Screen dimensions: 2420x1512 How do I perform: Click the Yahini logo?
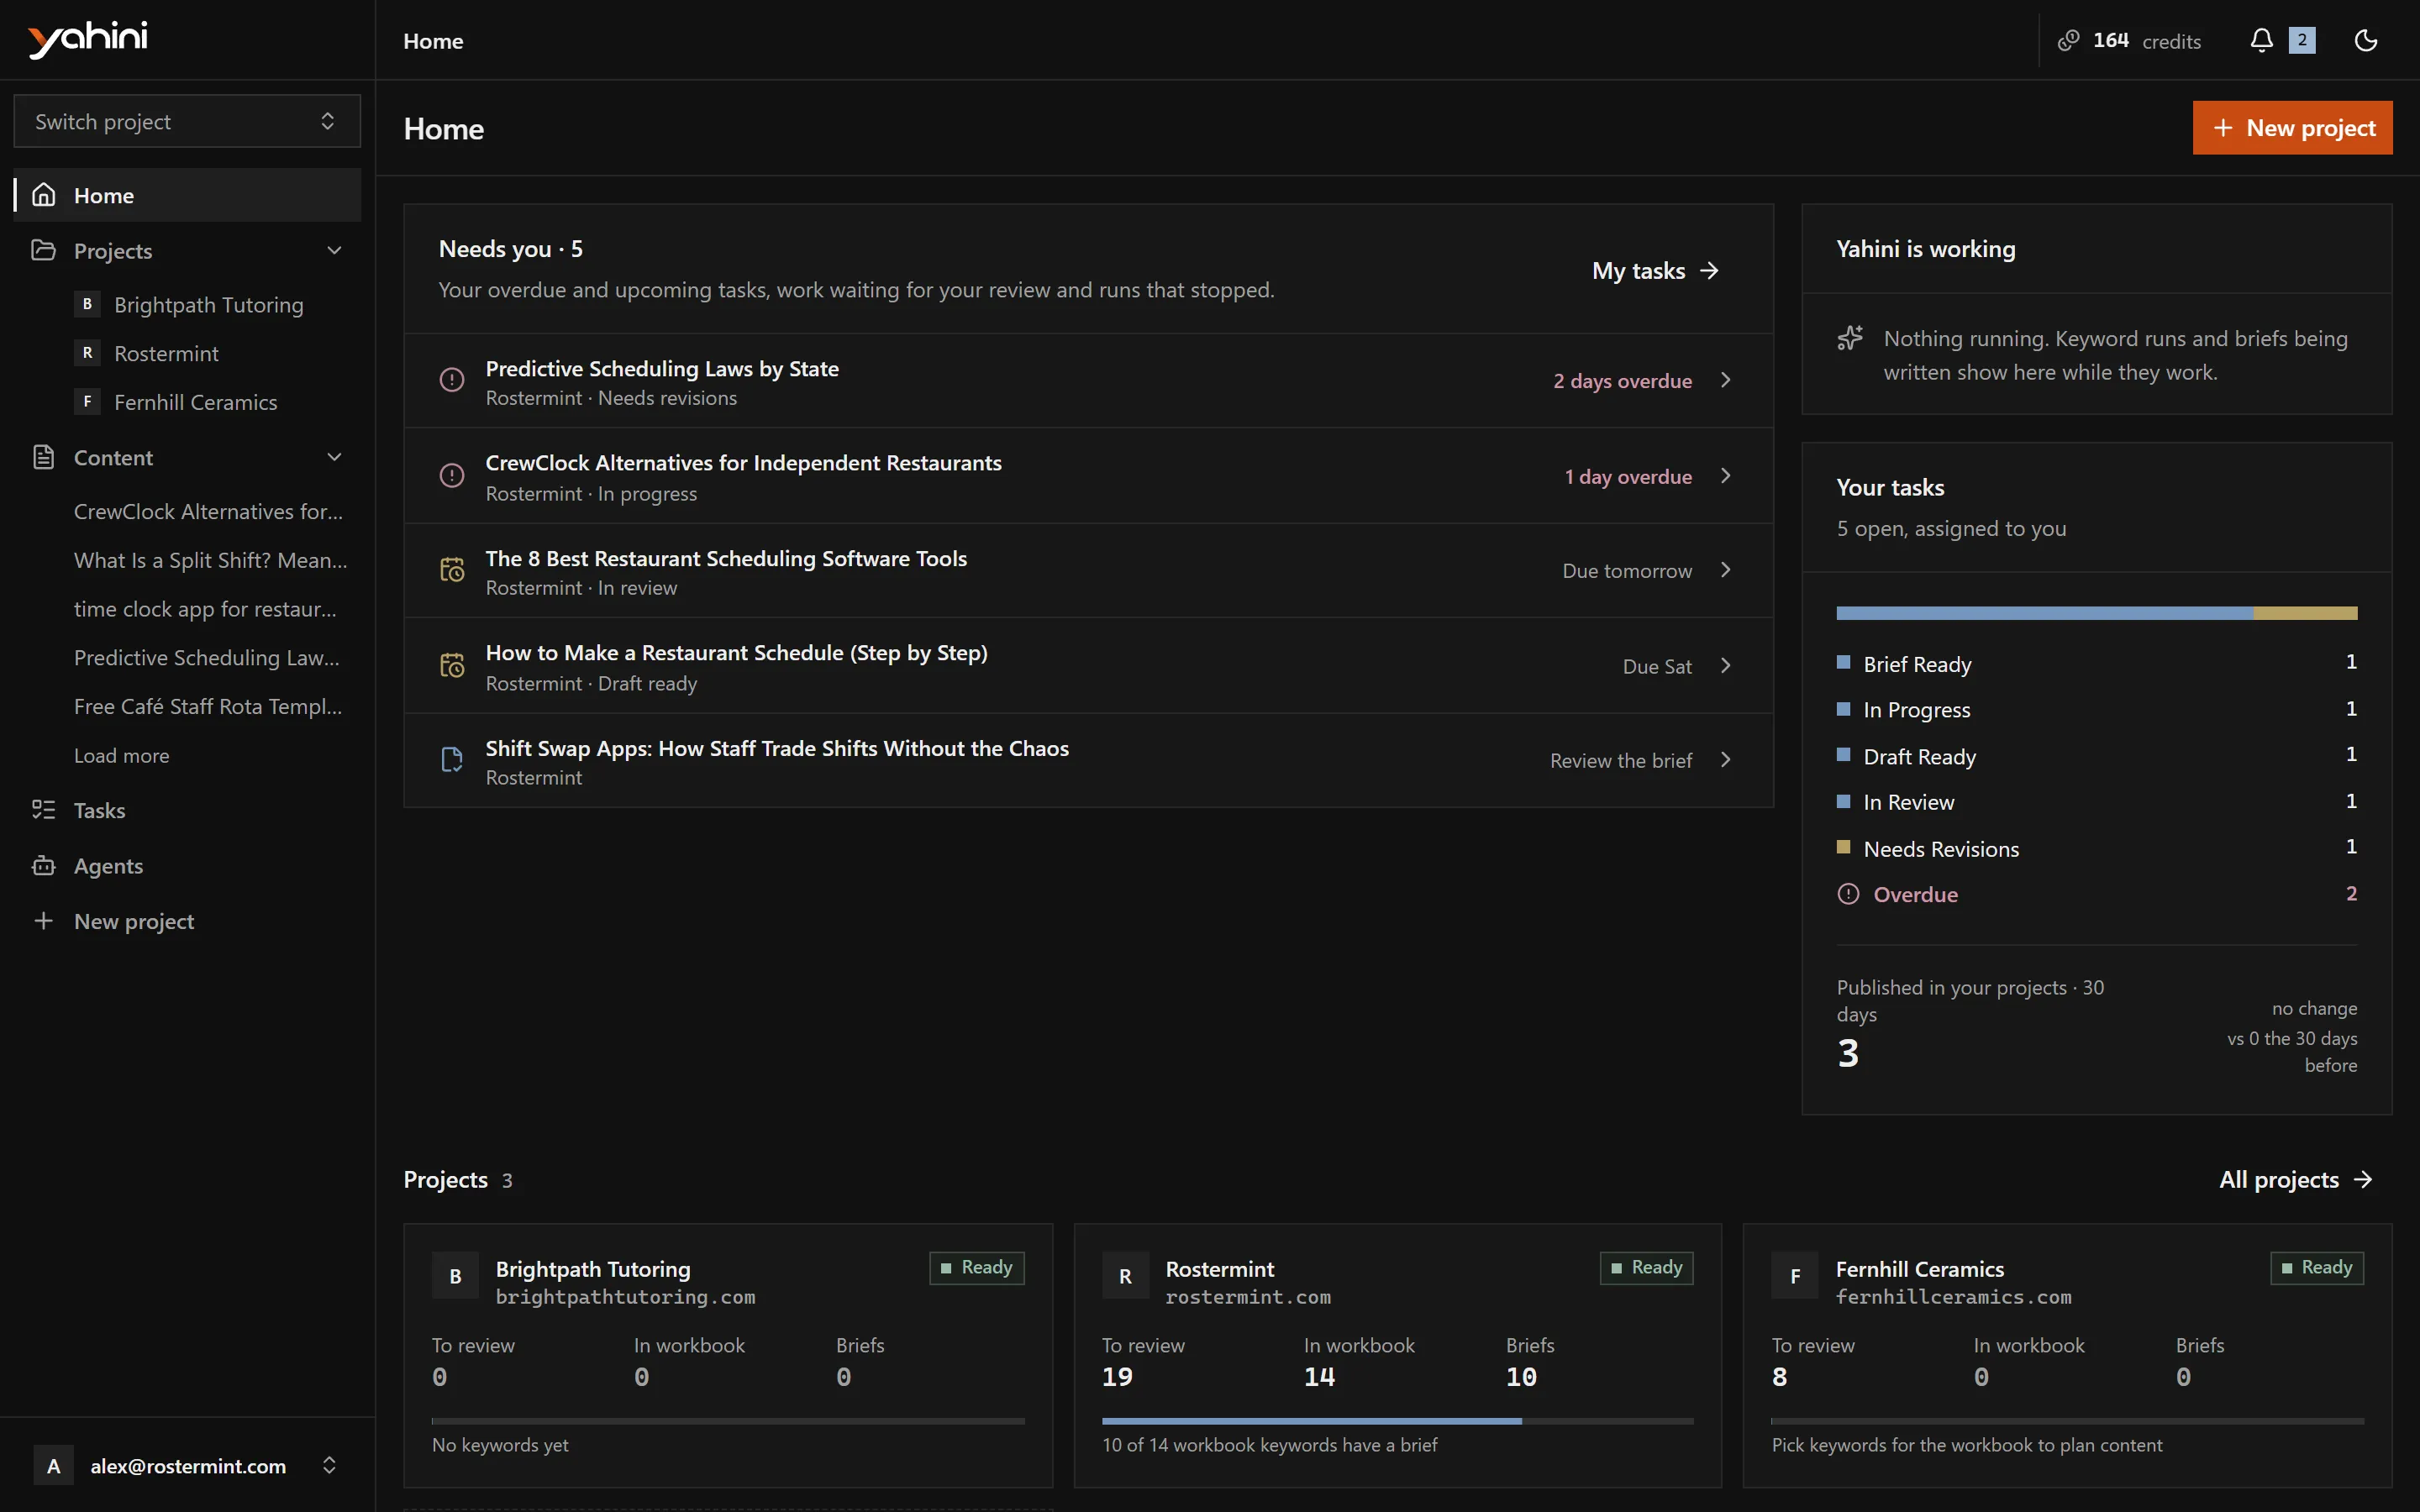pyautogui.click(x=88, y=39)
